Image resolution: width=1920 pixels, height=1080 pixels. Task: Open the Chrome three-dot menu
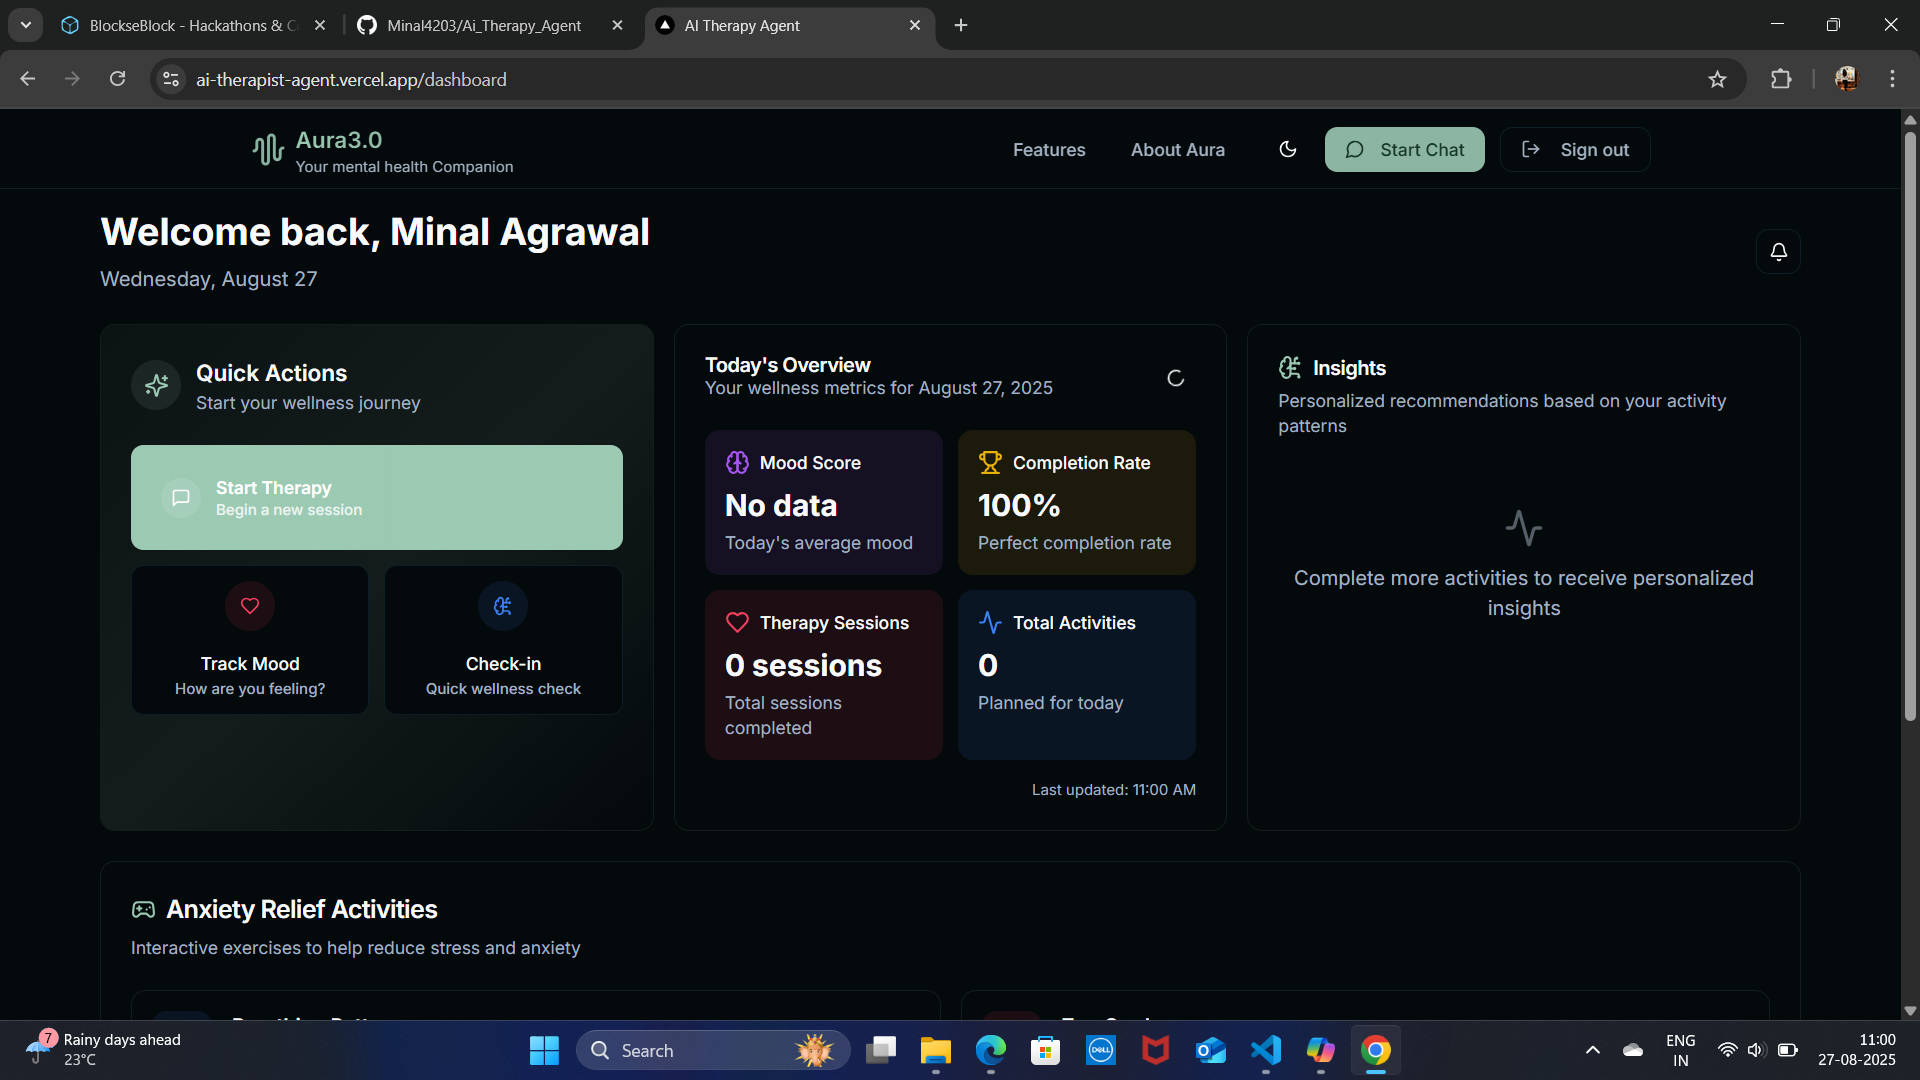[1892, 79]
